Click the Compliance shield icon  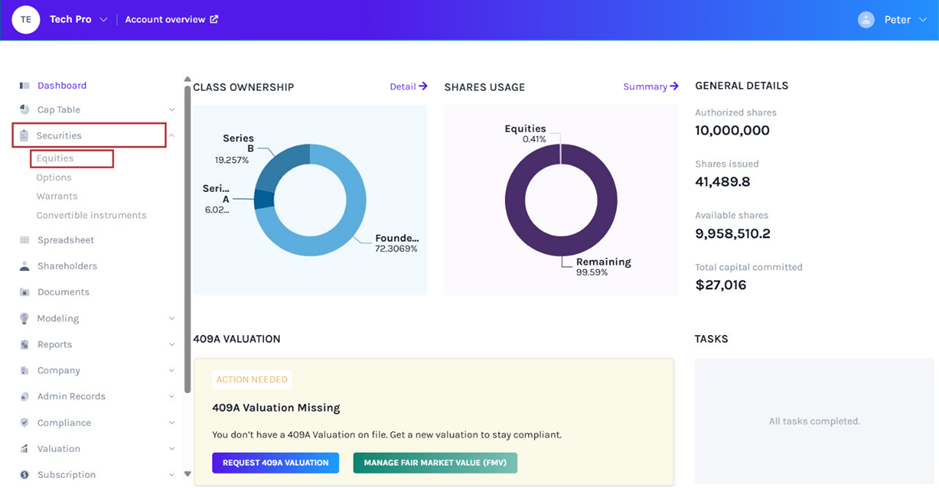25,423
